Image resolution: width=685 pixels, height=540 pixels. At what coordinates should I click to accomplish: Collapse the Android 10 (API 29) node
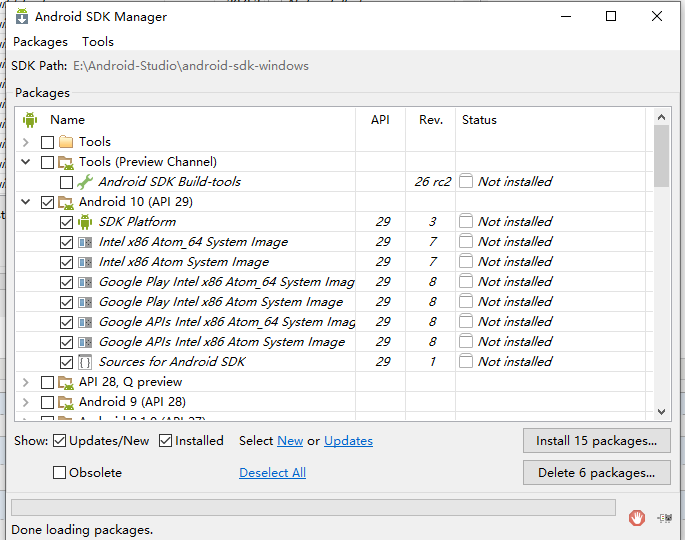tap(26, 202)
